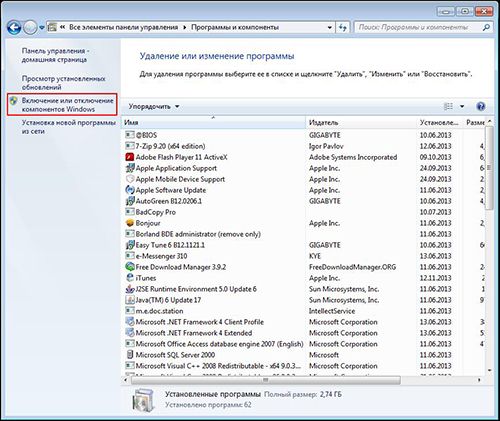
Task: Open Установка новой программы из сети link
Action: (69, 127)
